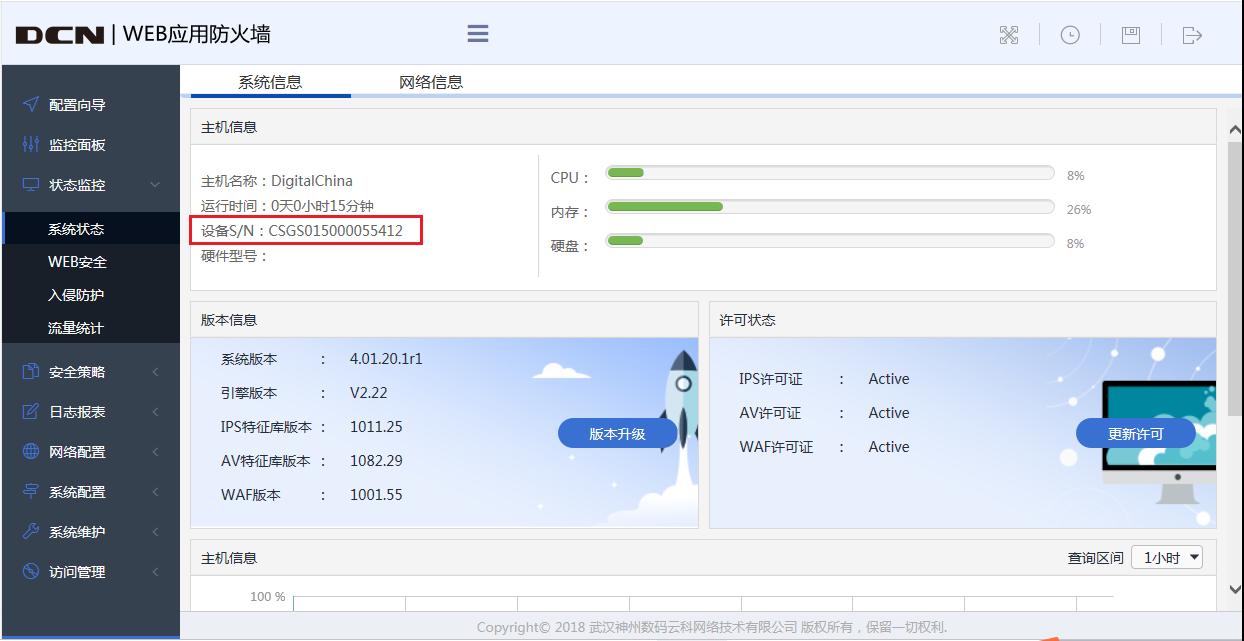Collapse the 状态监控 sidebar section

tap(90, 185)
